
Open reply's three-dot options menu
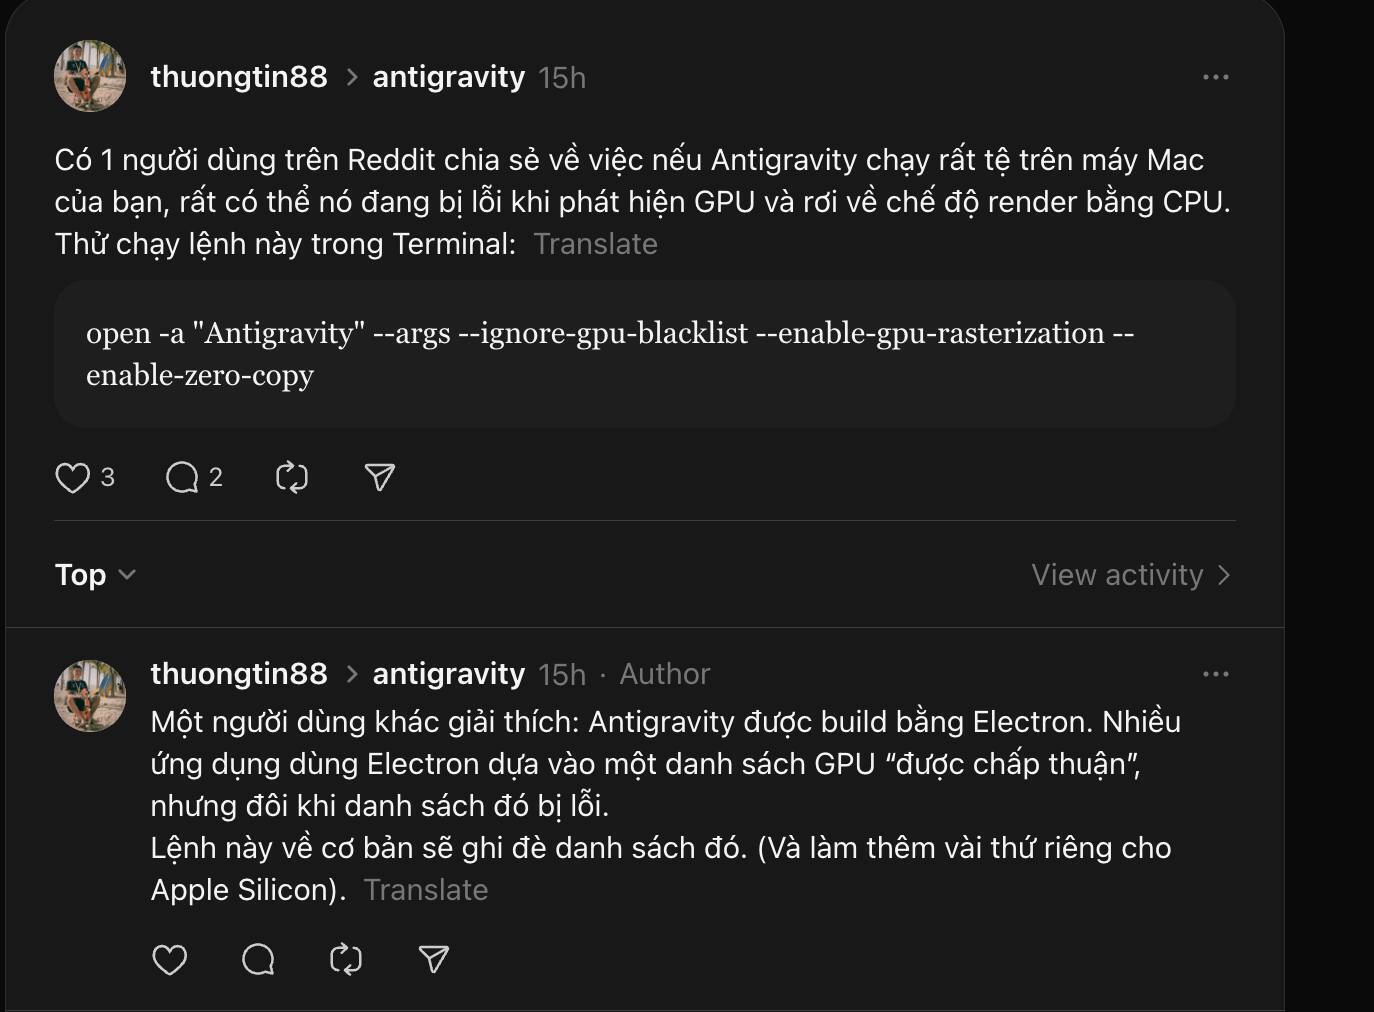pyautogui.click(x=1215, y=674)
